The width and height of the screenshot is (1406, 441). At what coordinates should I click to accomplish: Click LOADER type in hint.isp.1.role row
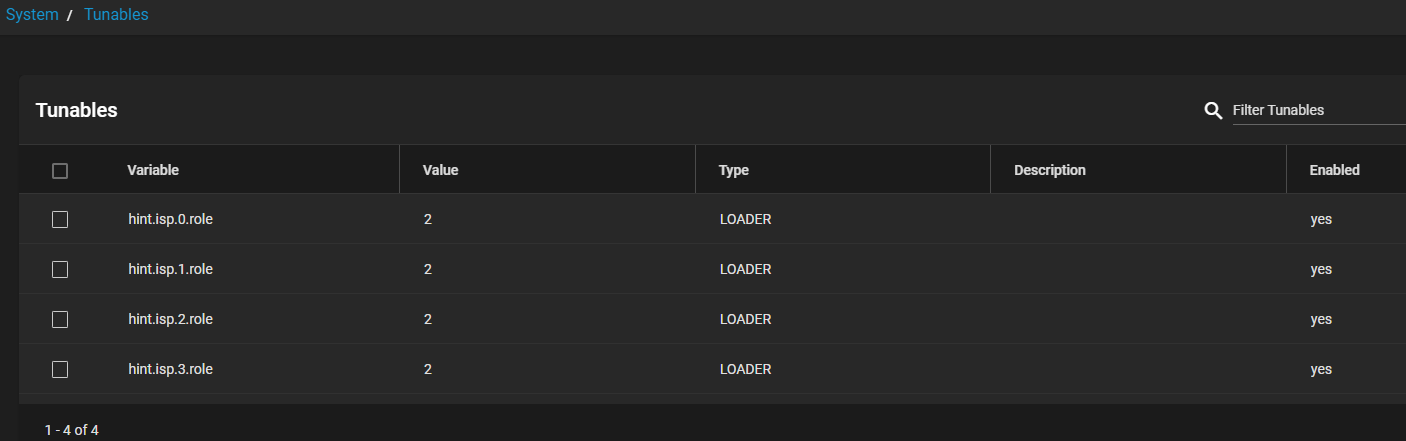746,269
